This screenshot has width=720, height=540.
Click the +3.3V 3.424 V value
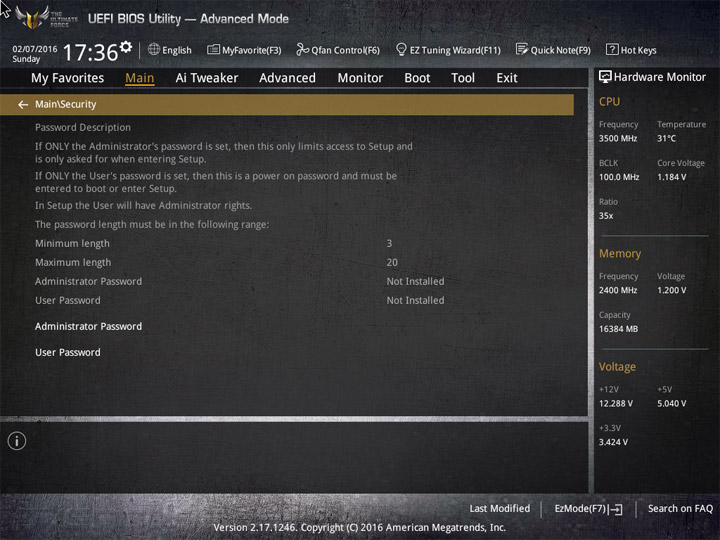point(613,442)
